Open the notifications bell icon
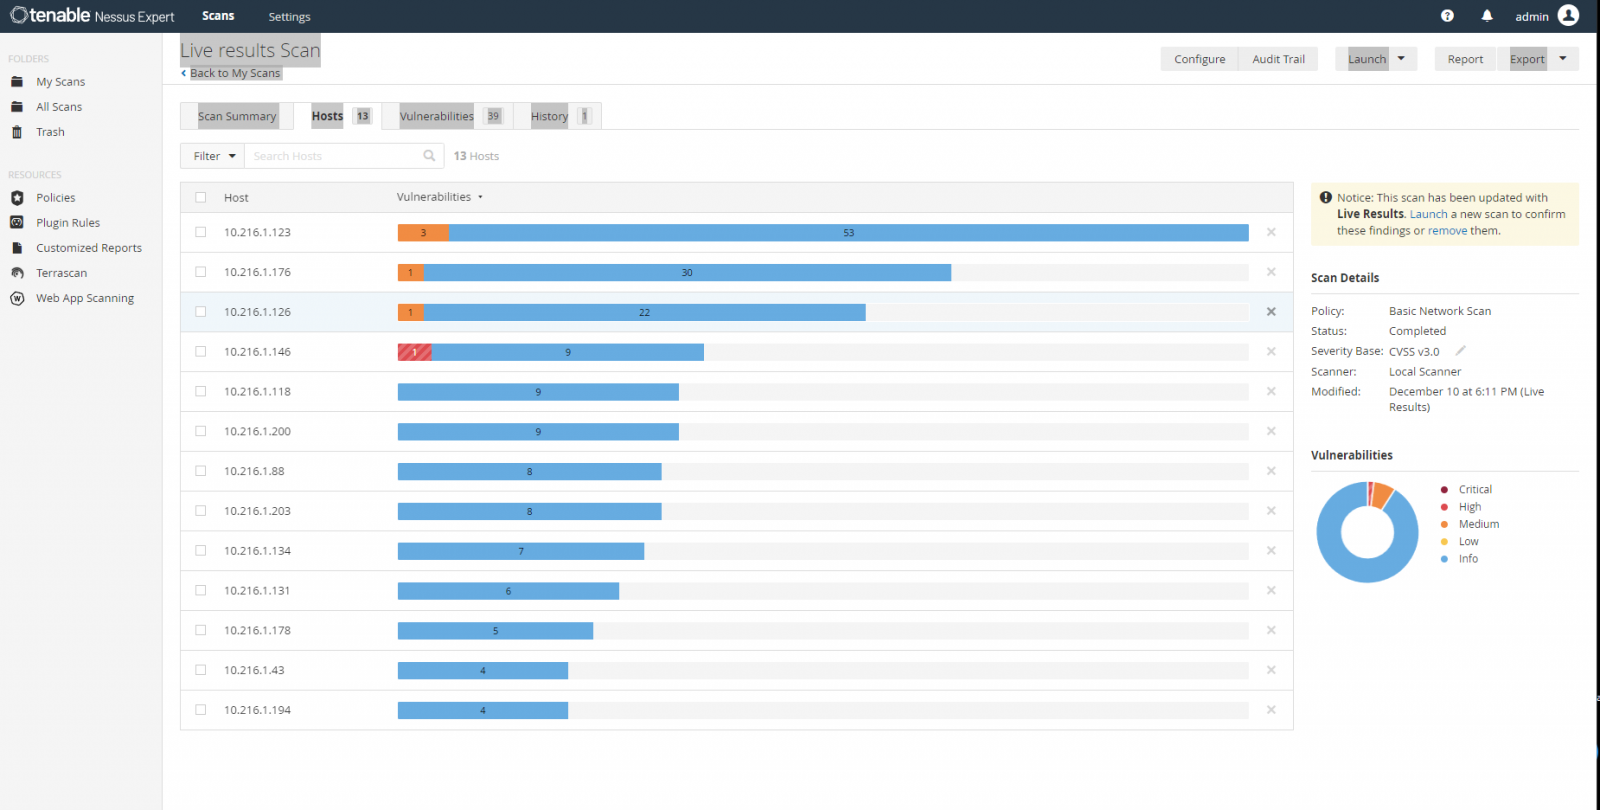1600x810 pixels. [x=1487, y=16]
